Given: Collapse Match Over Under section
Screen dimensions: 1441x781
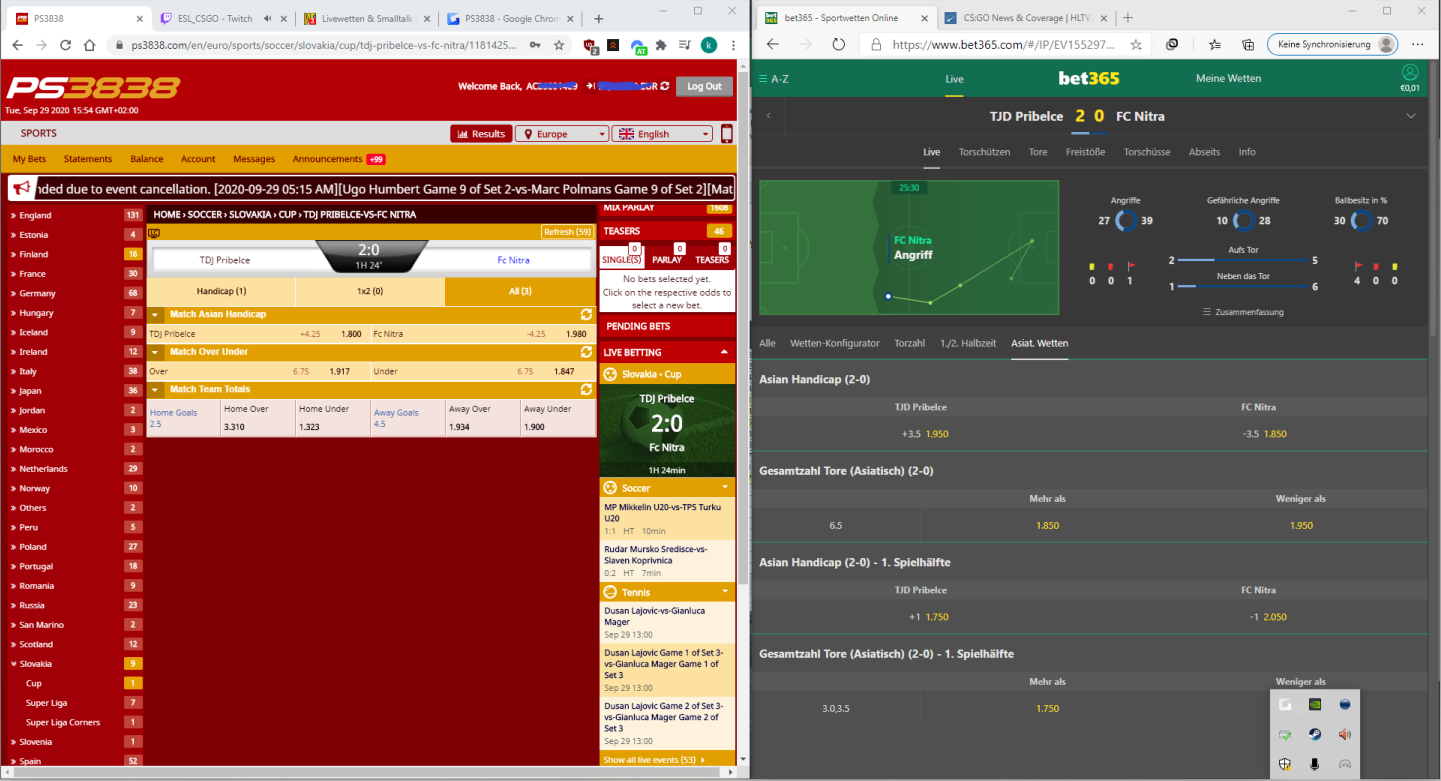Looking at the screenshot, I should [x=156, y=352].
